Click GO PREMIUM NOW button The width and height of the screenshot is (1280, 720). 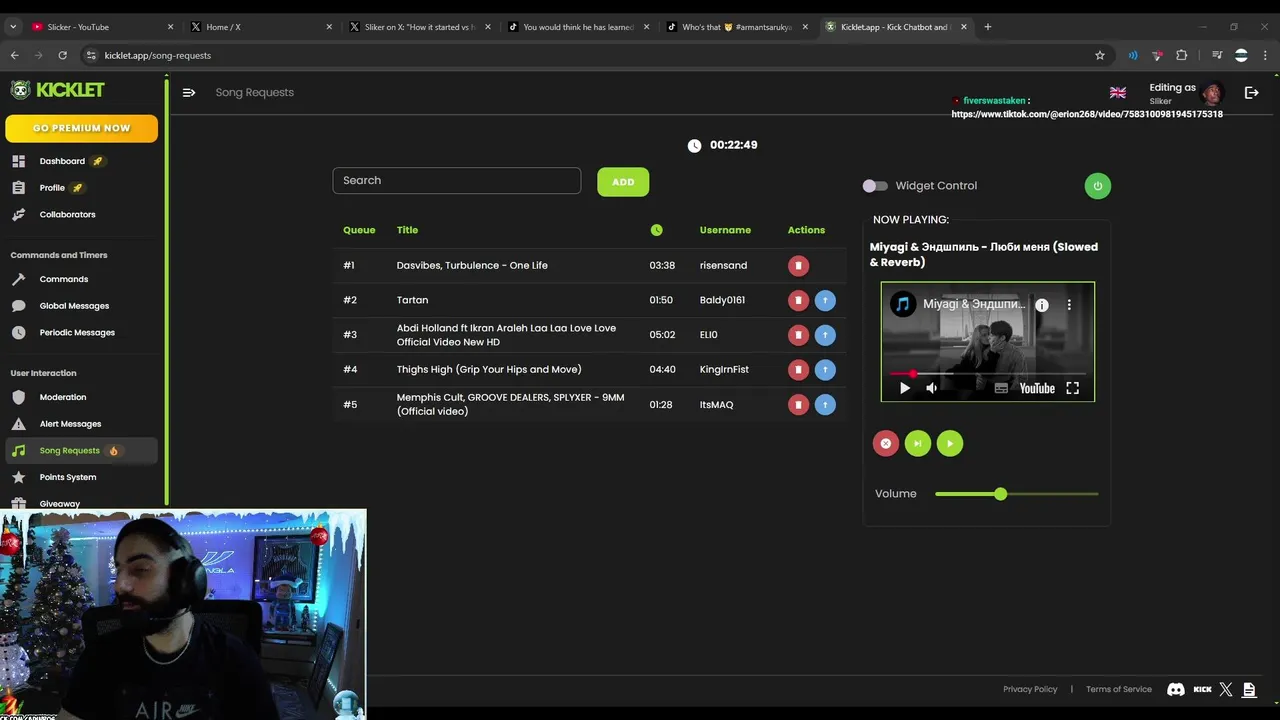(81, 128)
